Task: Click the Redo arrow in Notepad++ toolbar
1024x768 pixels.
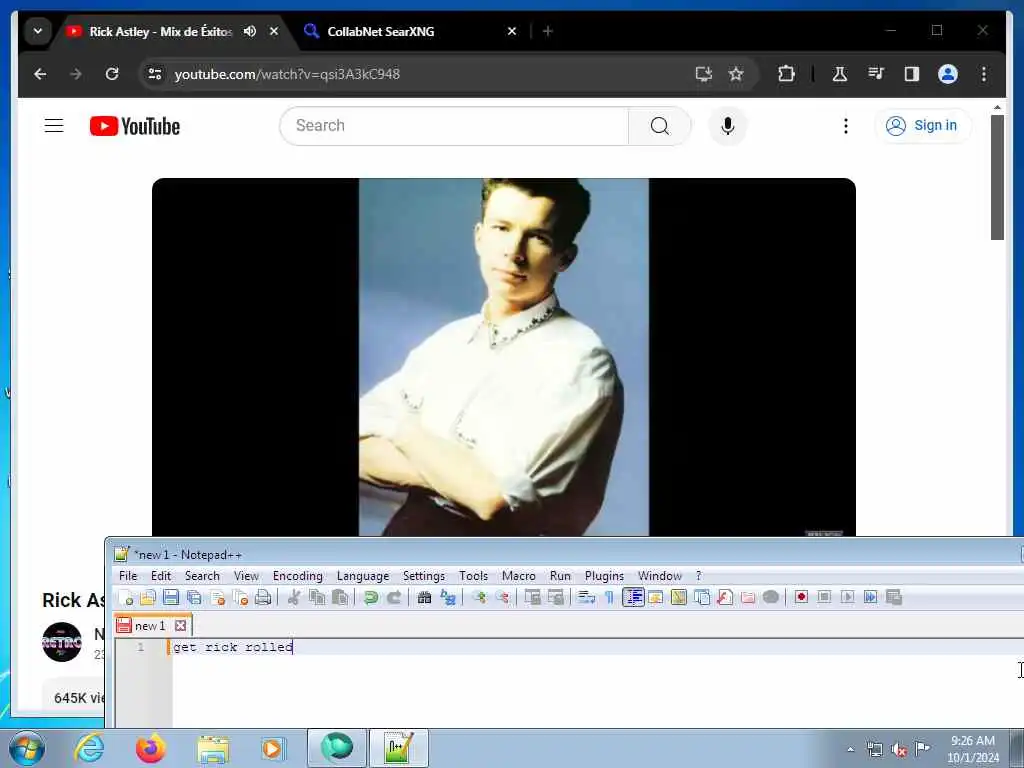Action: 394,598
